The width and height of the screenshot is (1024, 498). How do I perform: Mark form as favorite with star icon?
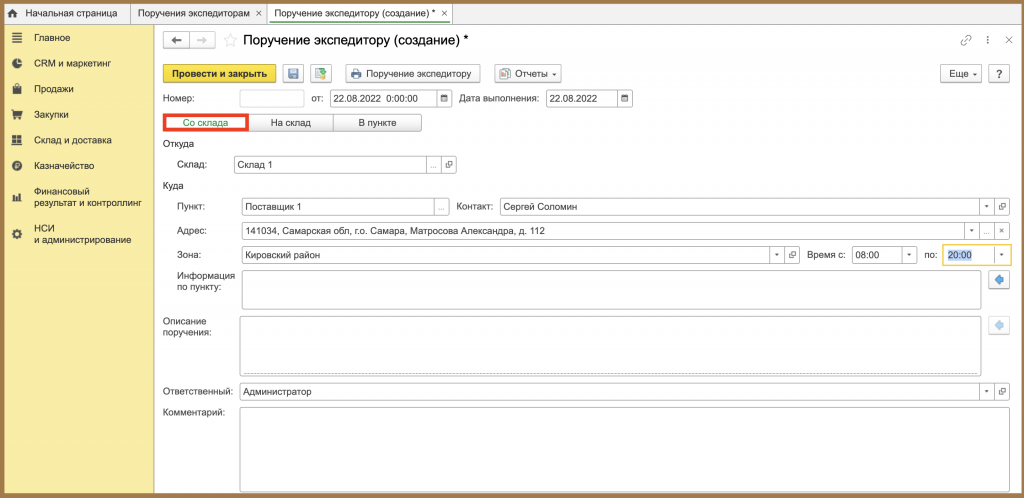click(230, 40)
